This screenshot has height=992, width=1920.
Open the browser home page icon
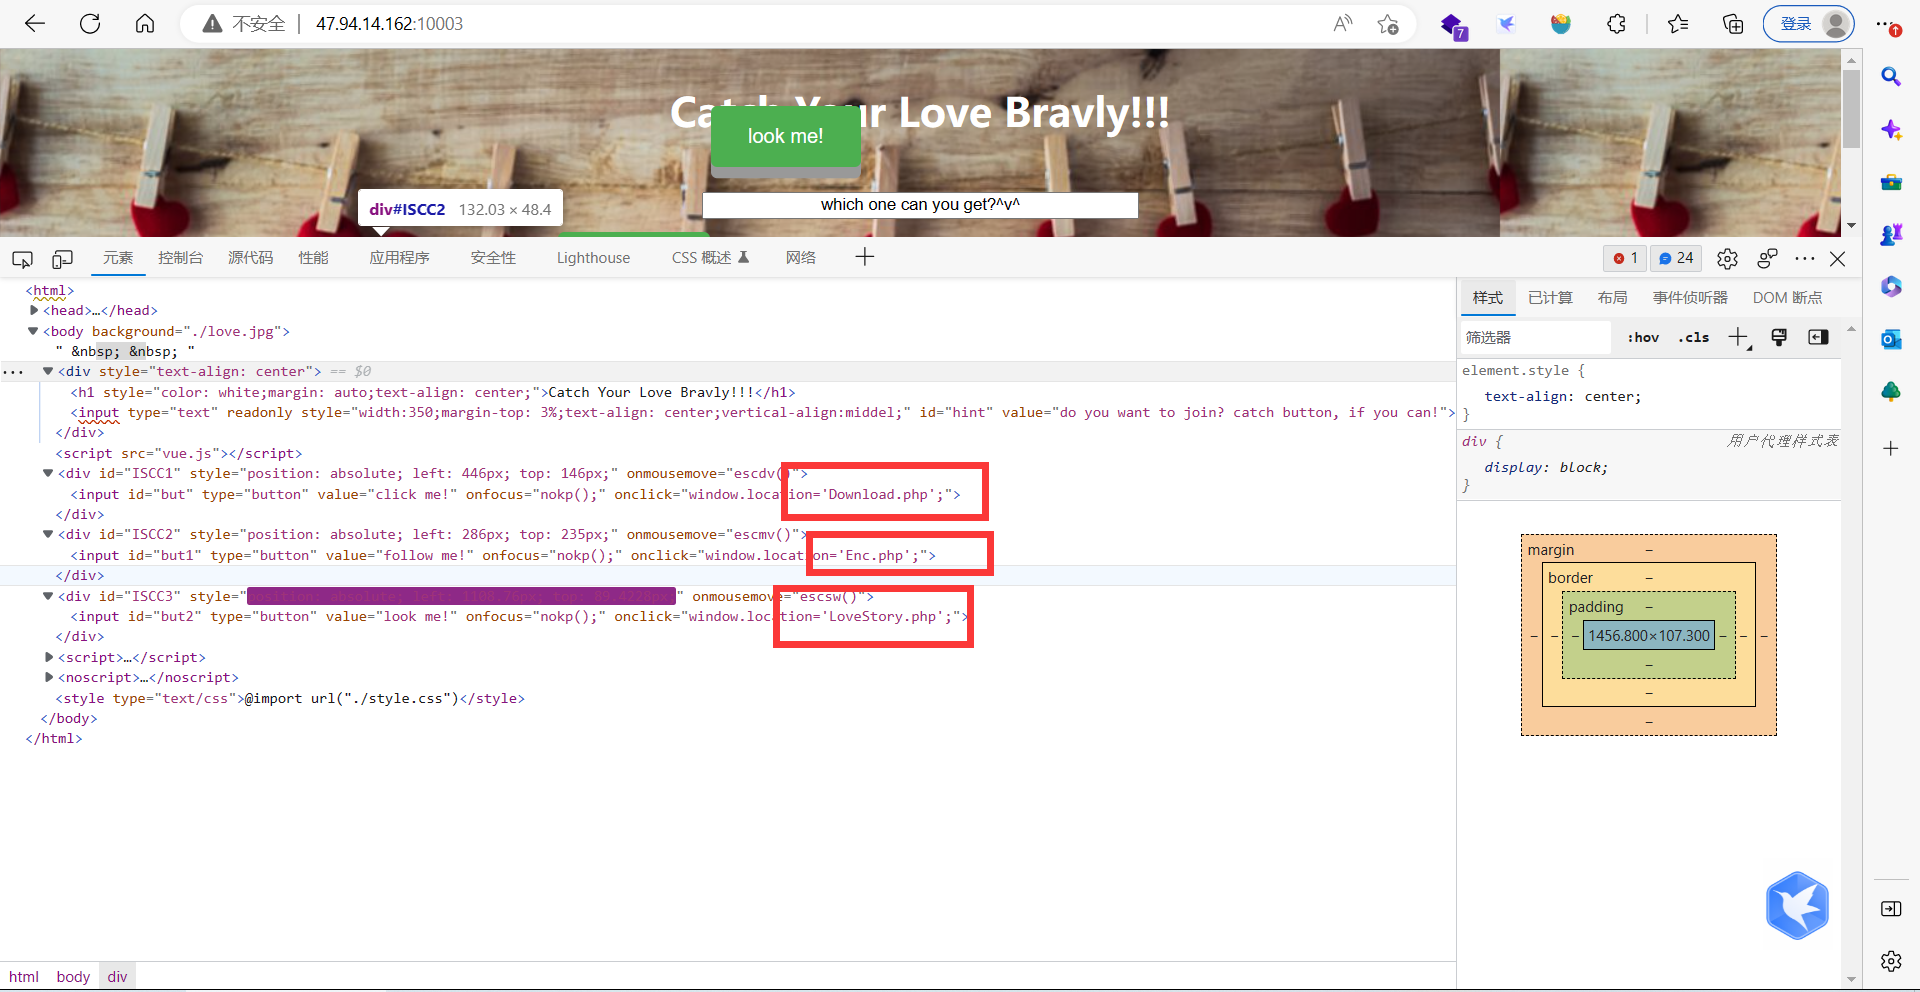tap(145, 24)
